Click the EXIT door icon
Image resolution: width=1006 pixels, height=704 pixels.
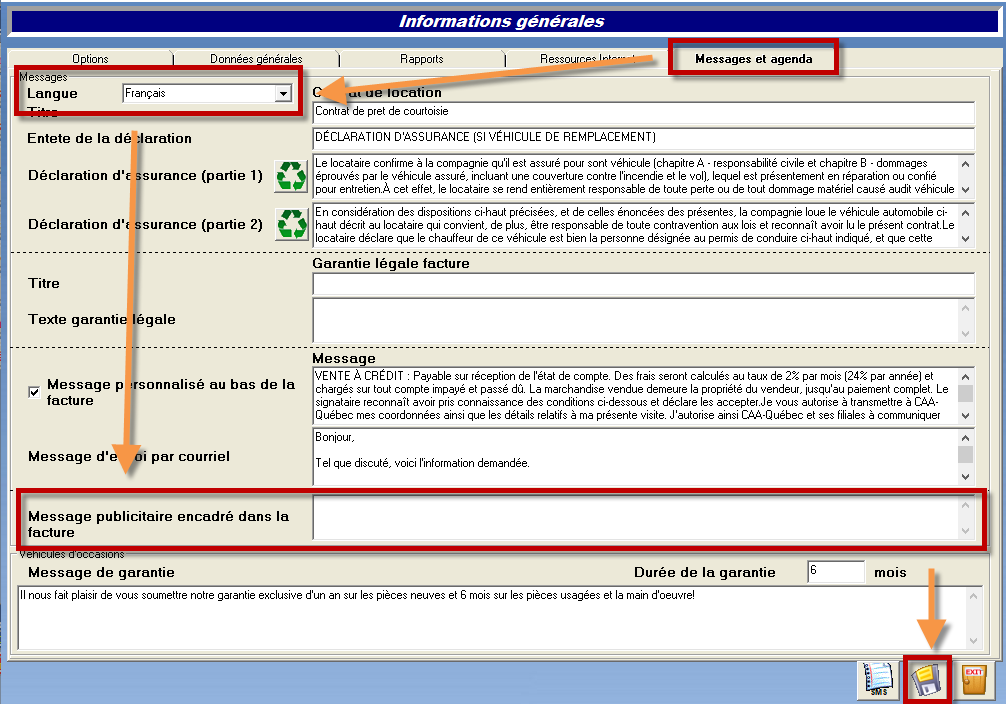click(x=974, y=680)
